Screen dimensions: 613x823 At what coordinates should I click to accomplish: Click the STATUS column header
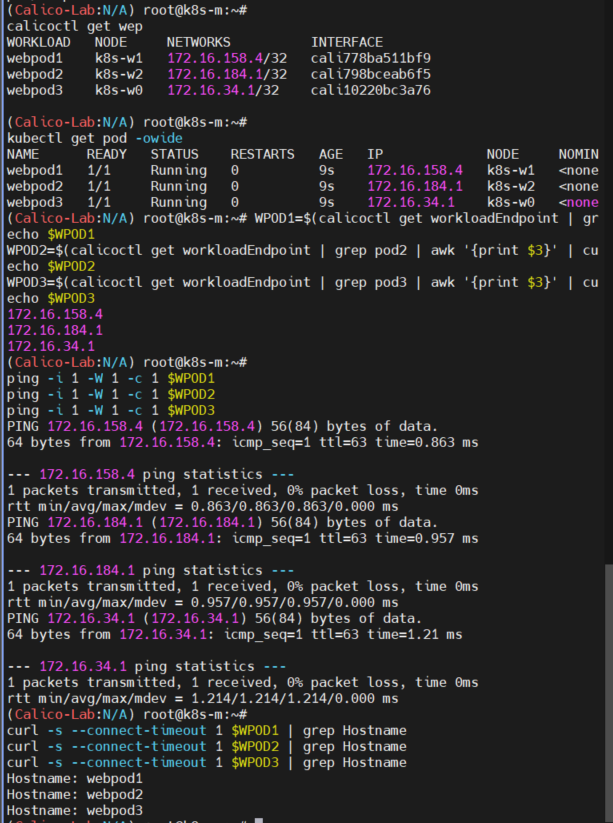pos(175,154)
